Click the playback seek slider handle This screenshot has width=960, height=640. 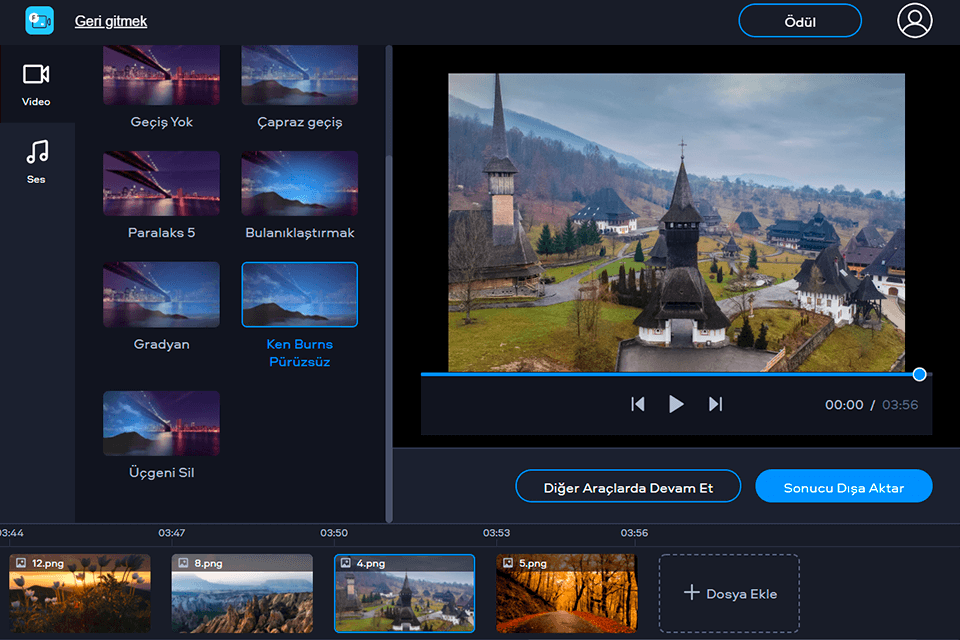919,374
